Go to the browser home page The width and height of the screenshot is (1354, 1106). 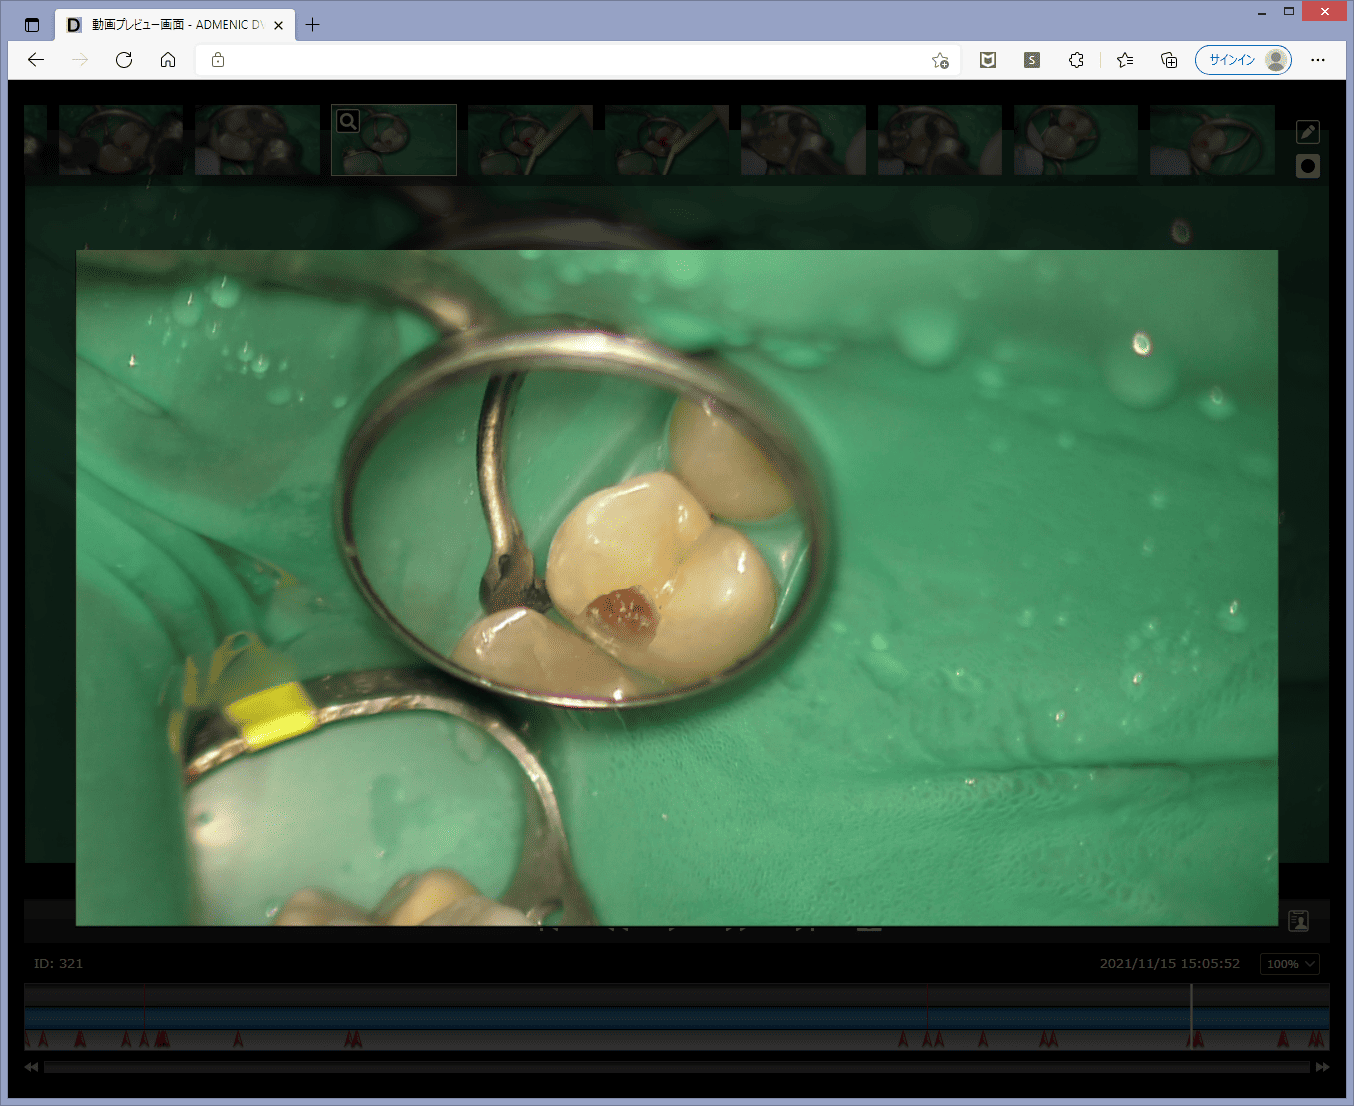click(x=168, y=60)
